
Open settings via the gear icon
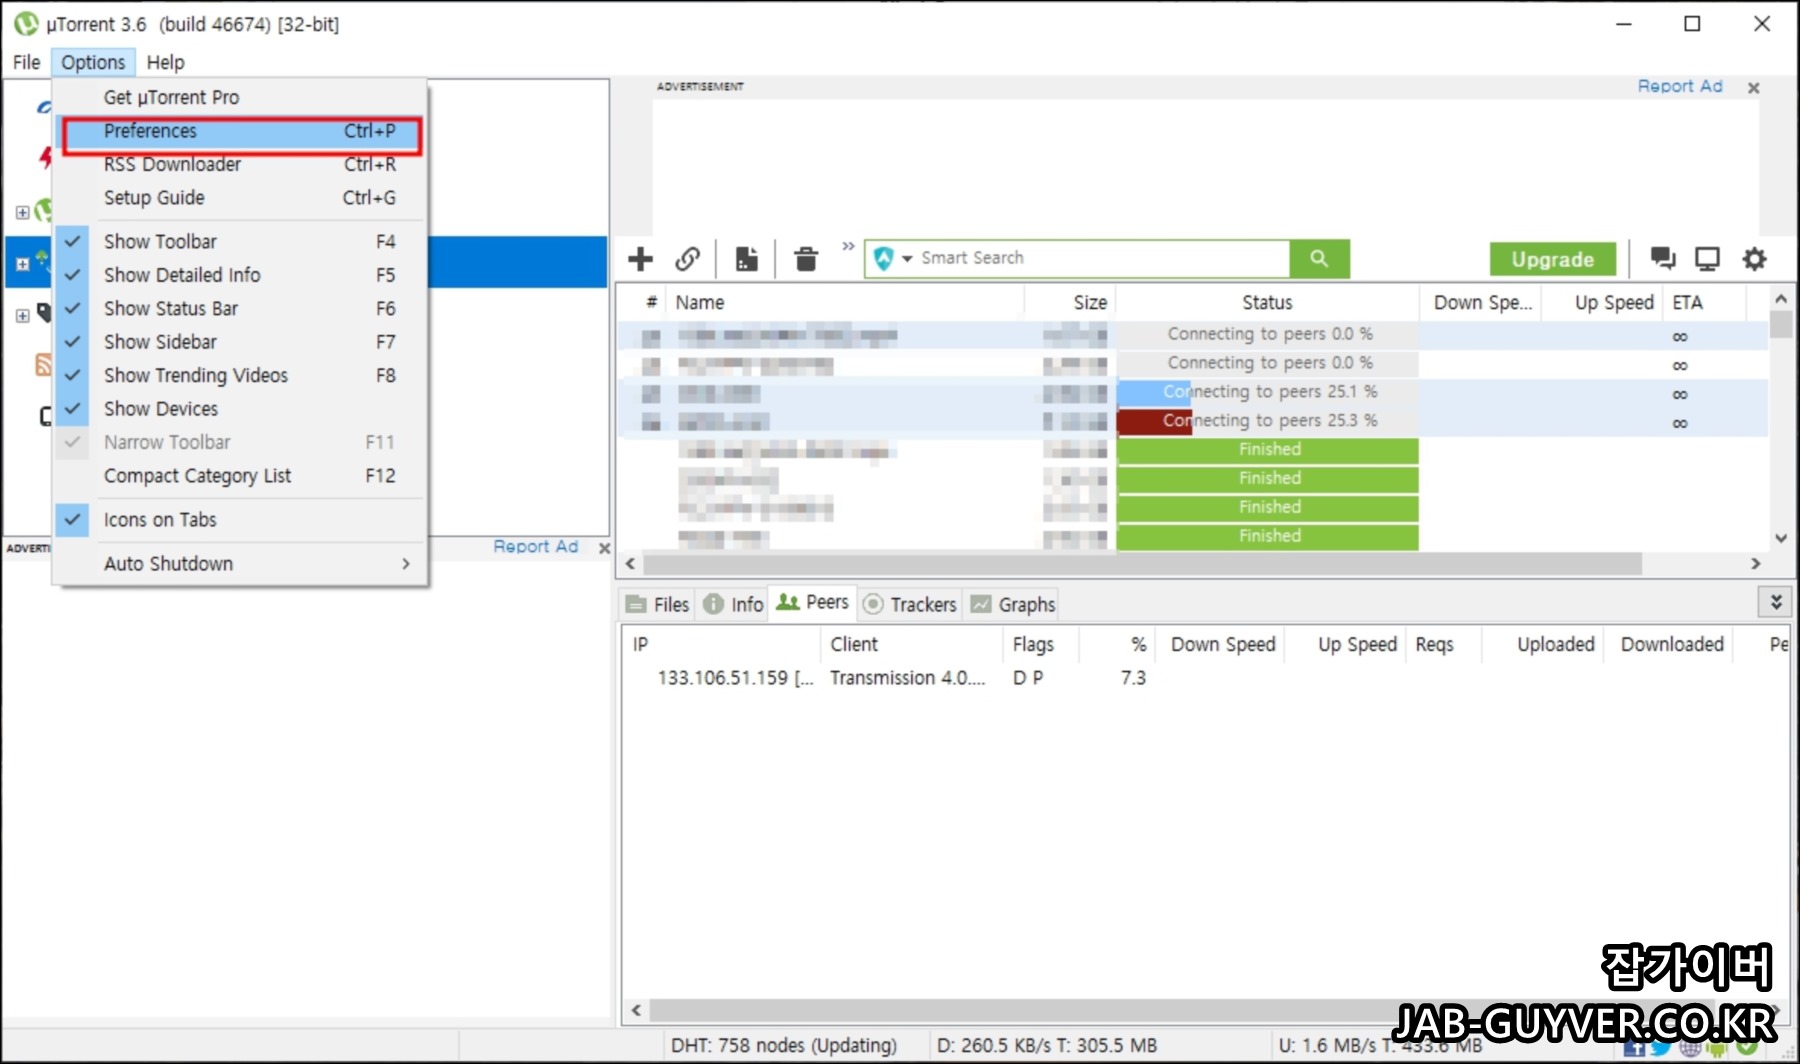(x=1754, y=259)
